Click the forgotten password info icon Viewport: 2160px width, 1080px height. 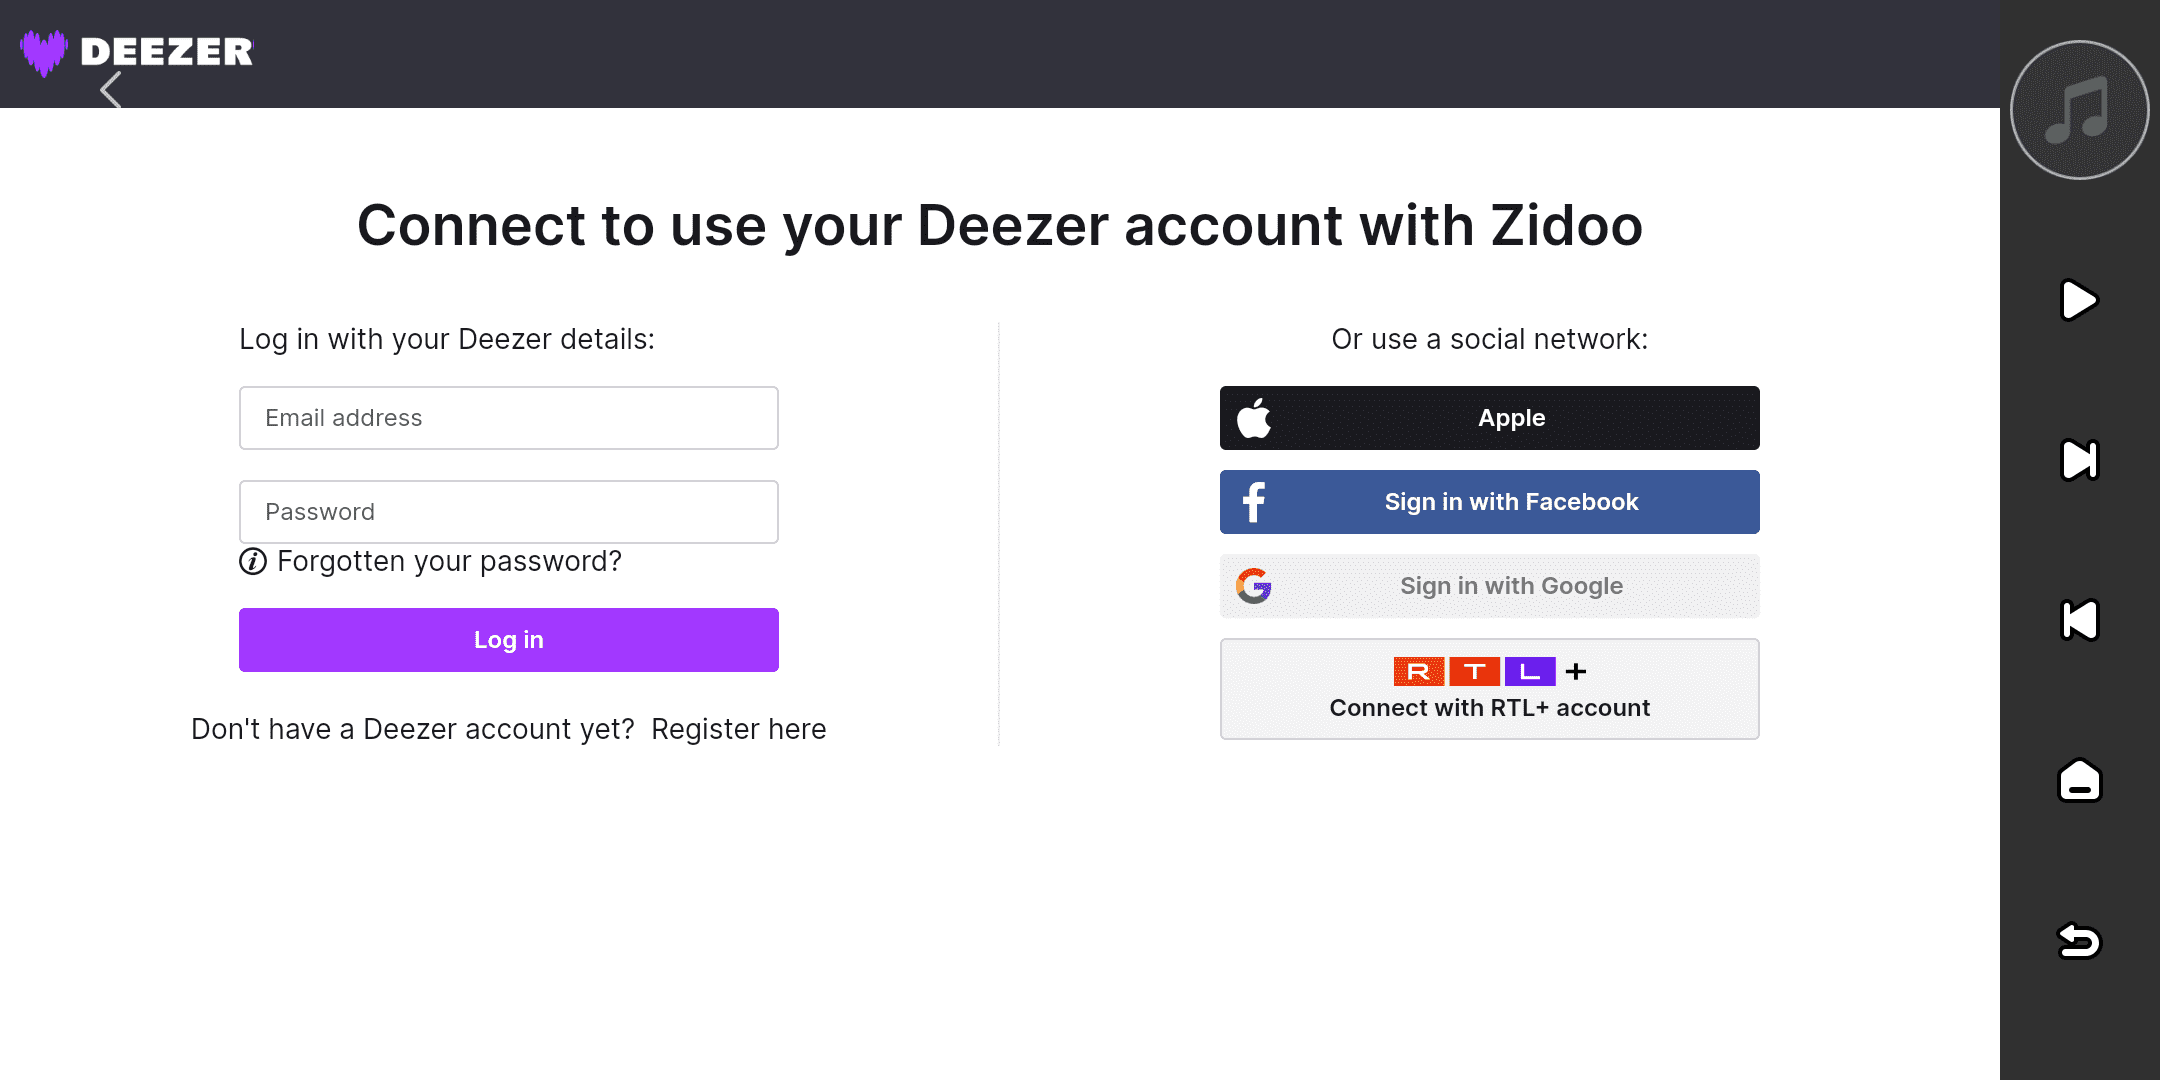tap(253, 562)
